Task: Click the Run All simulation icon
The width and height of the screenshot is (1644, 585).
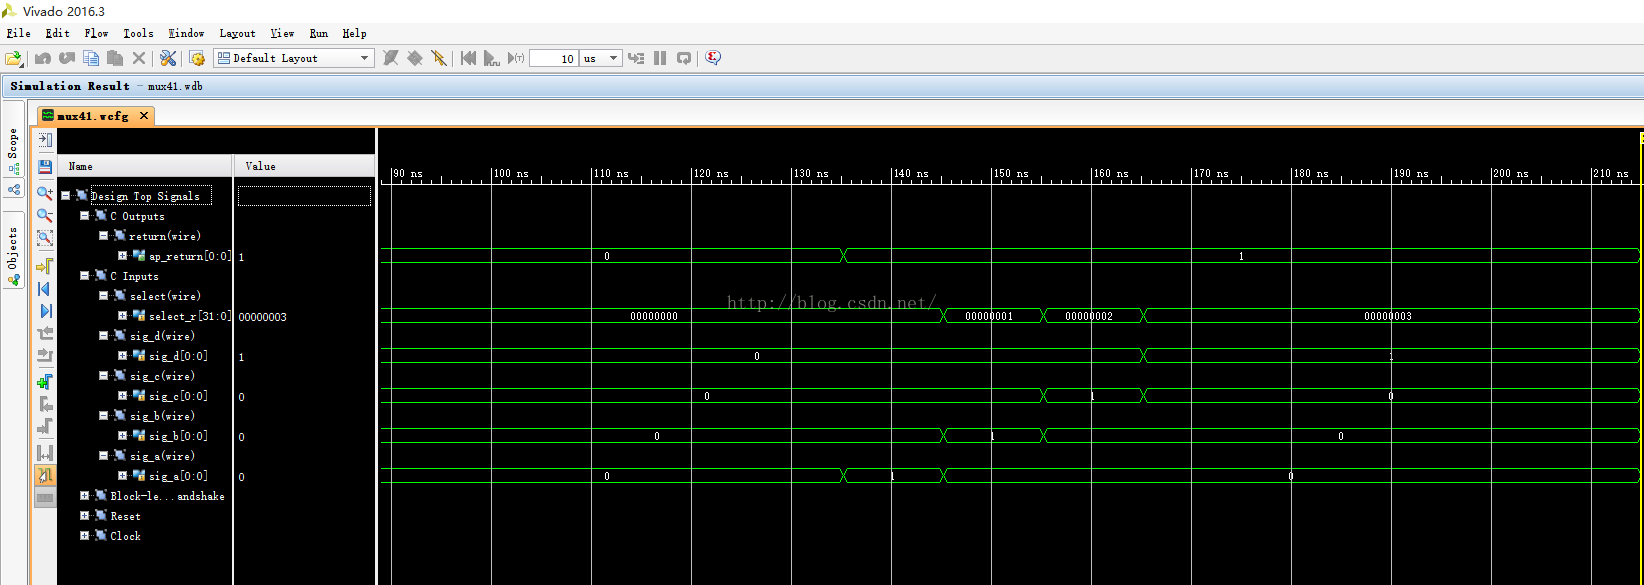Action: (492, 58)
